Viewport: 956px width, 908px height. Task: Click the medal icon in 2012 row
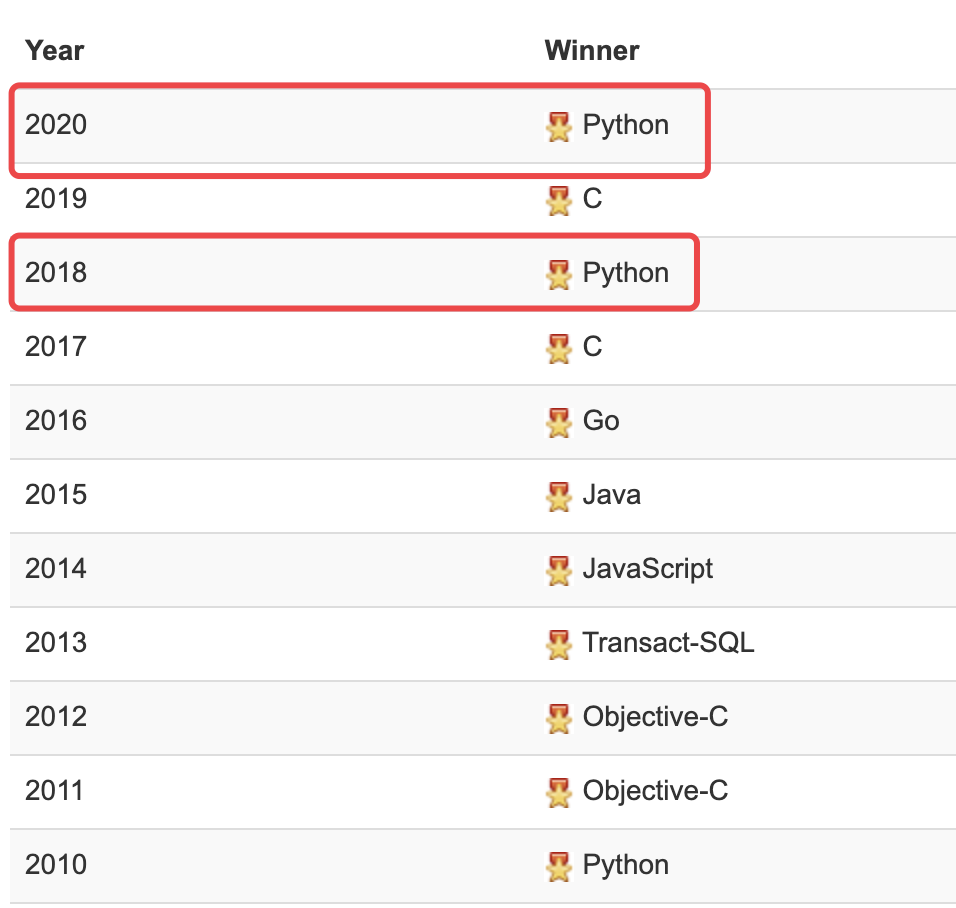[x=558, y=718]
